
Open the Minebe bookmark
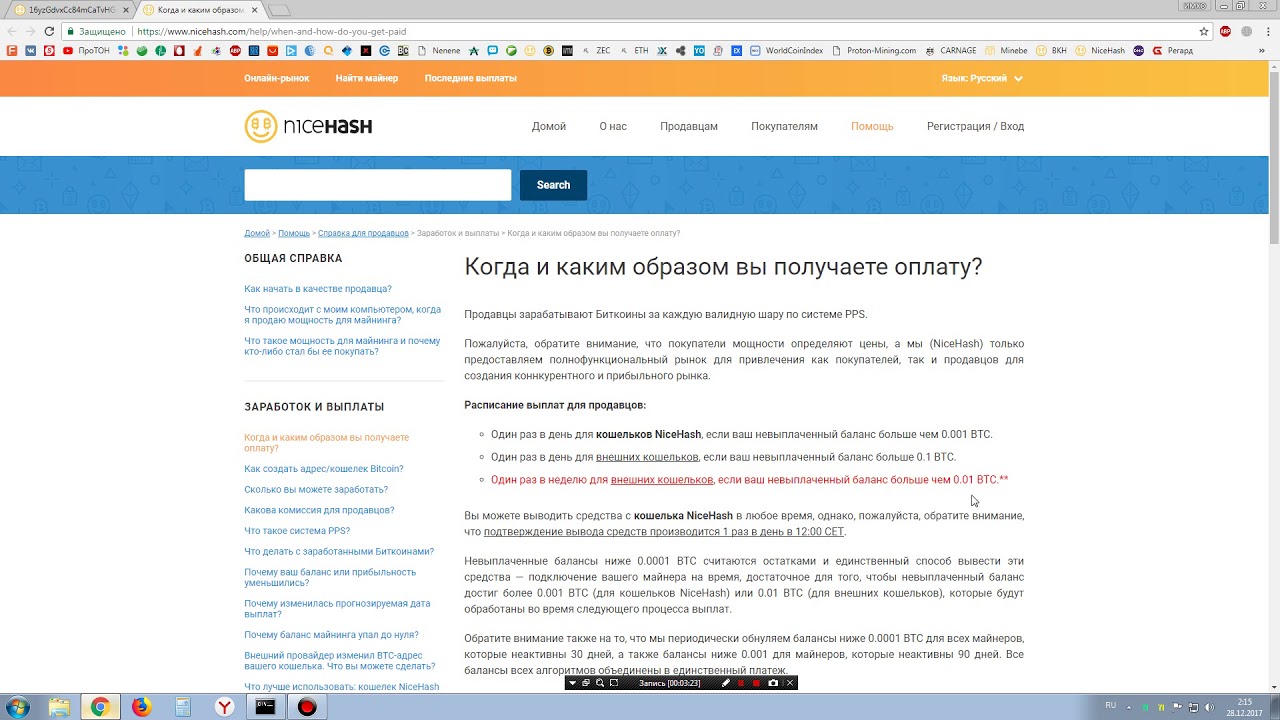1006,50
